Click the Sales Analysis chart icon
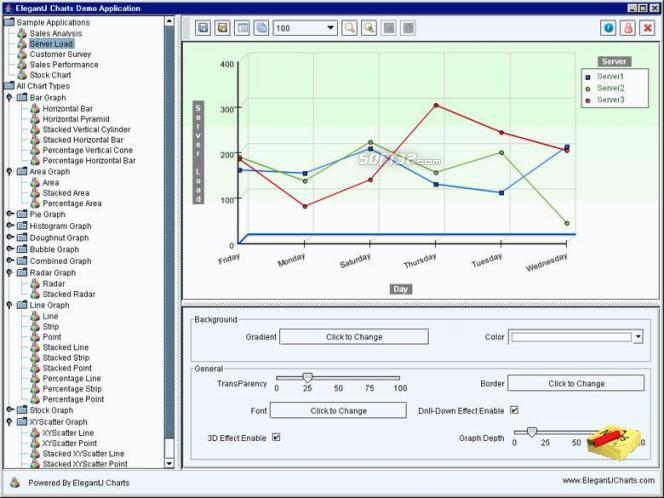The image size is (664, 498). [x=22, y=33]
